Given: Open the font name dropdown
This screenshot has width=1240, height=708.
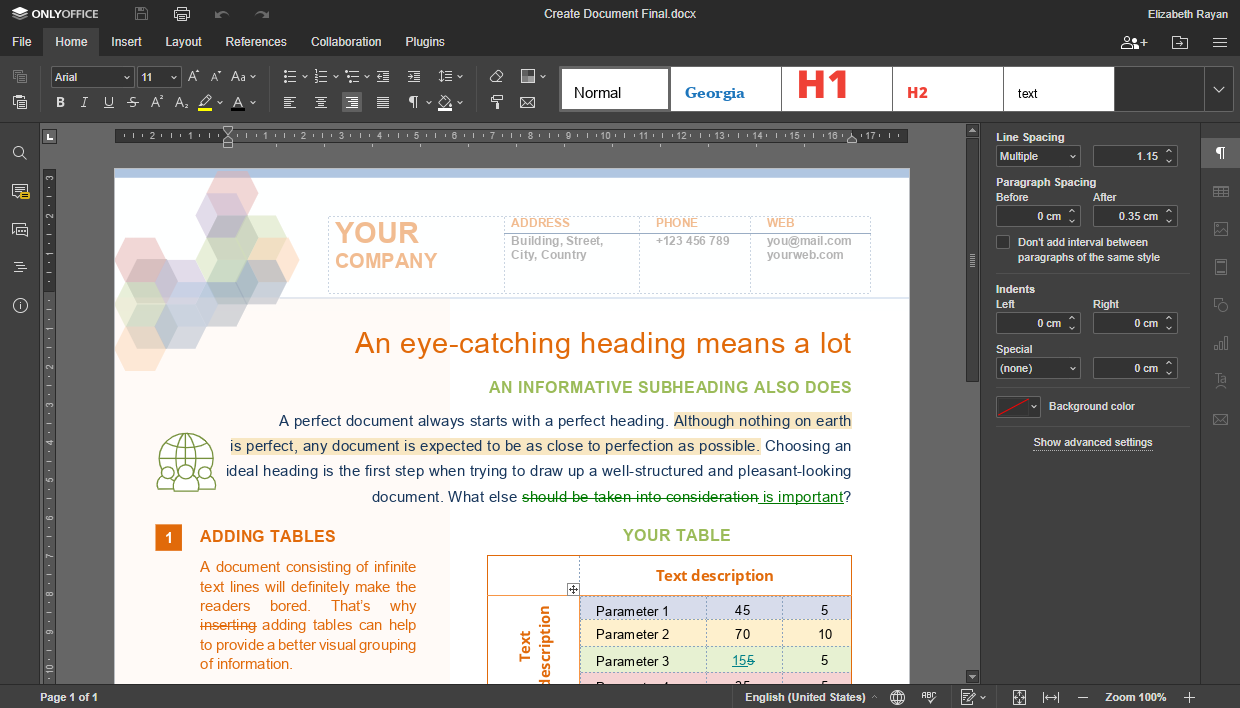Looking at the screenshot, I should (91, 76).
